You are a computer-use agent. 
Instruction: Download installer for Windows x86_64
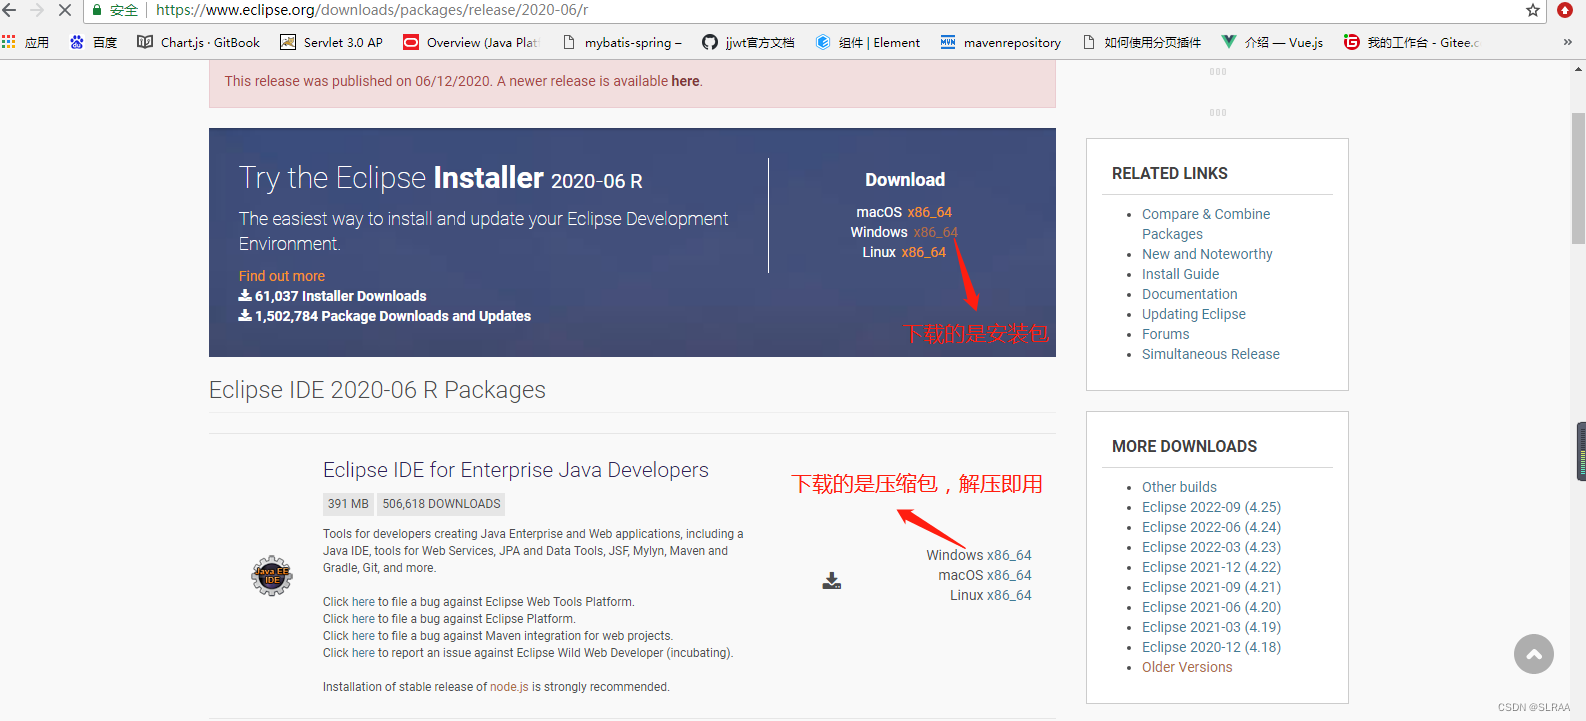click(935, 232)
